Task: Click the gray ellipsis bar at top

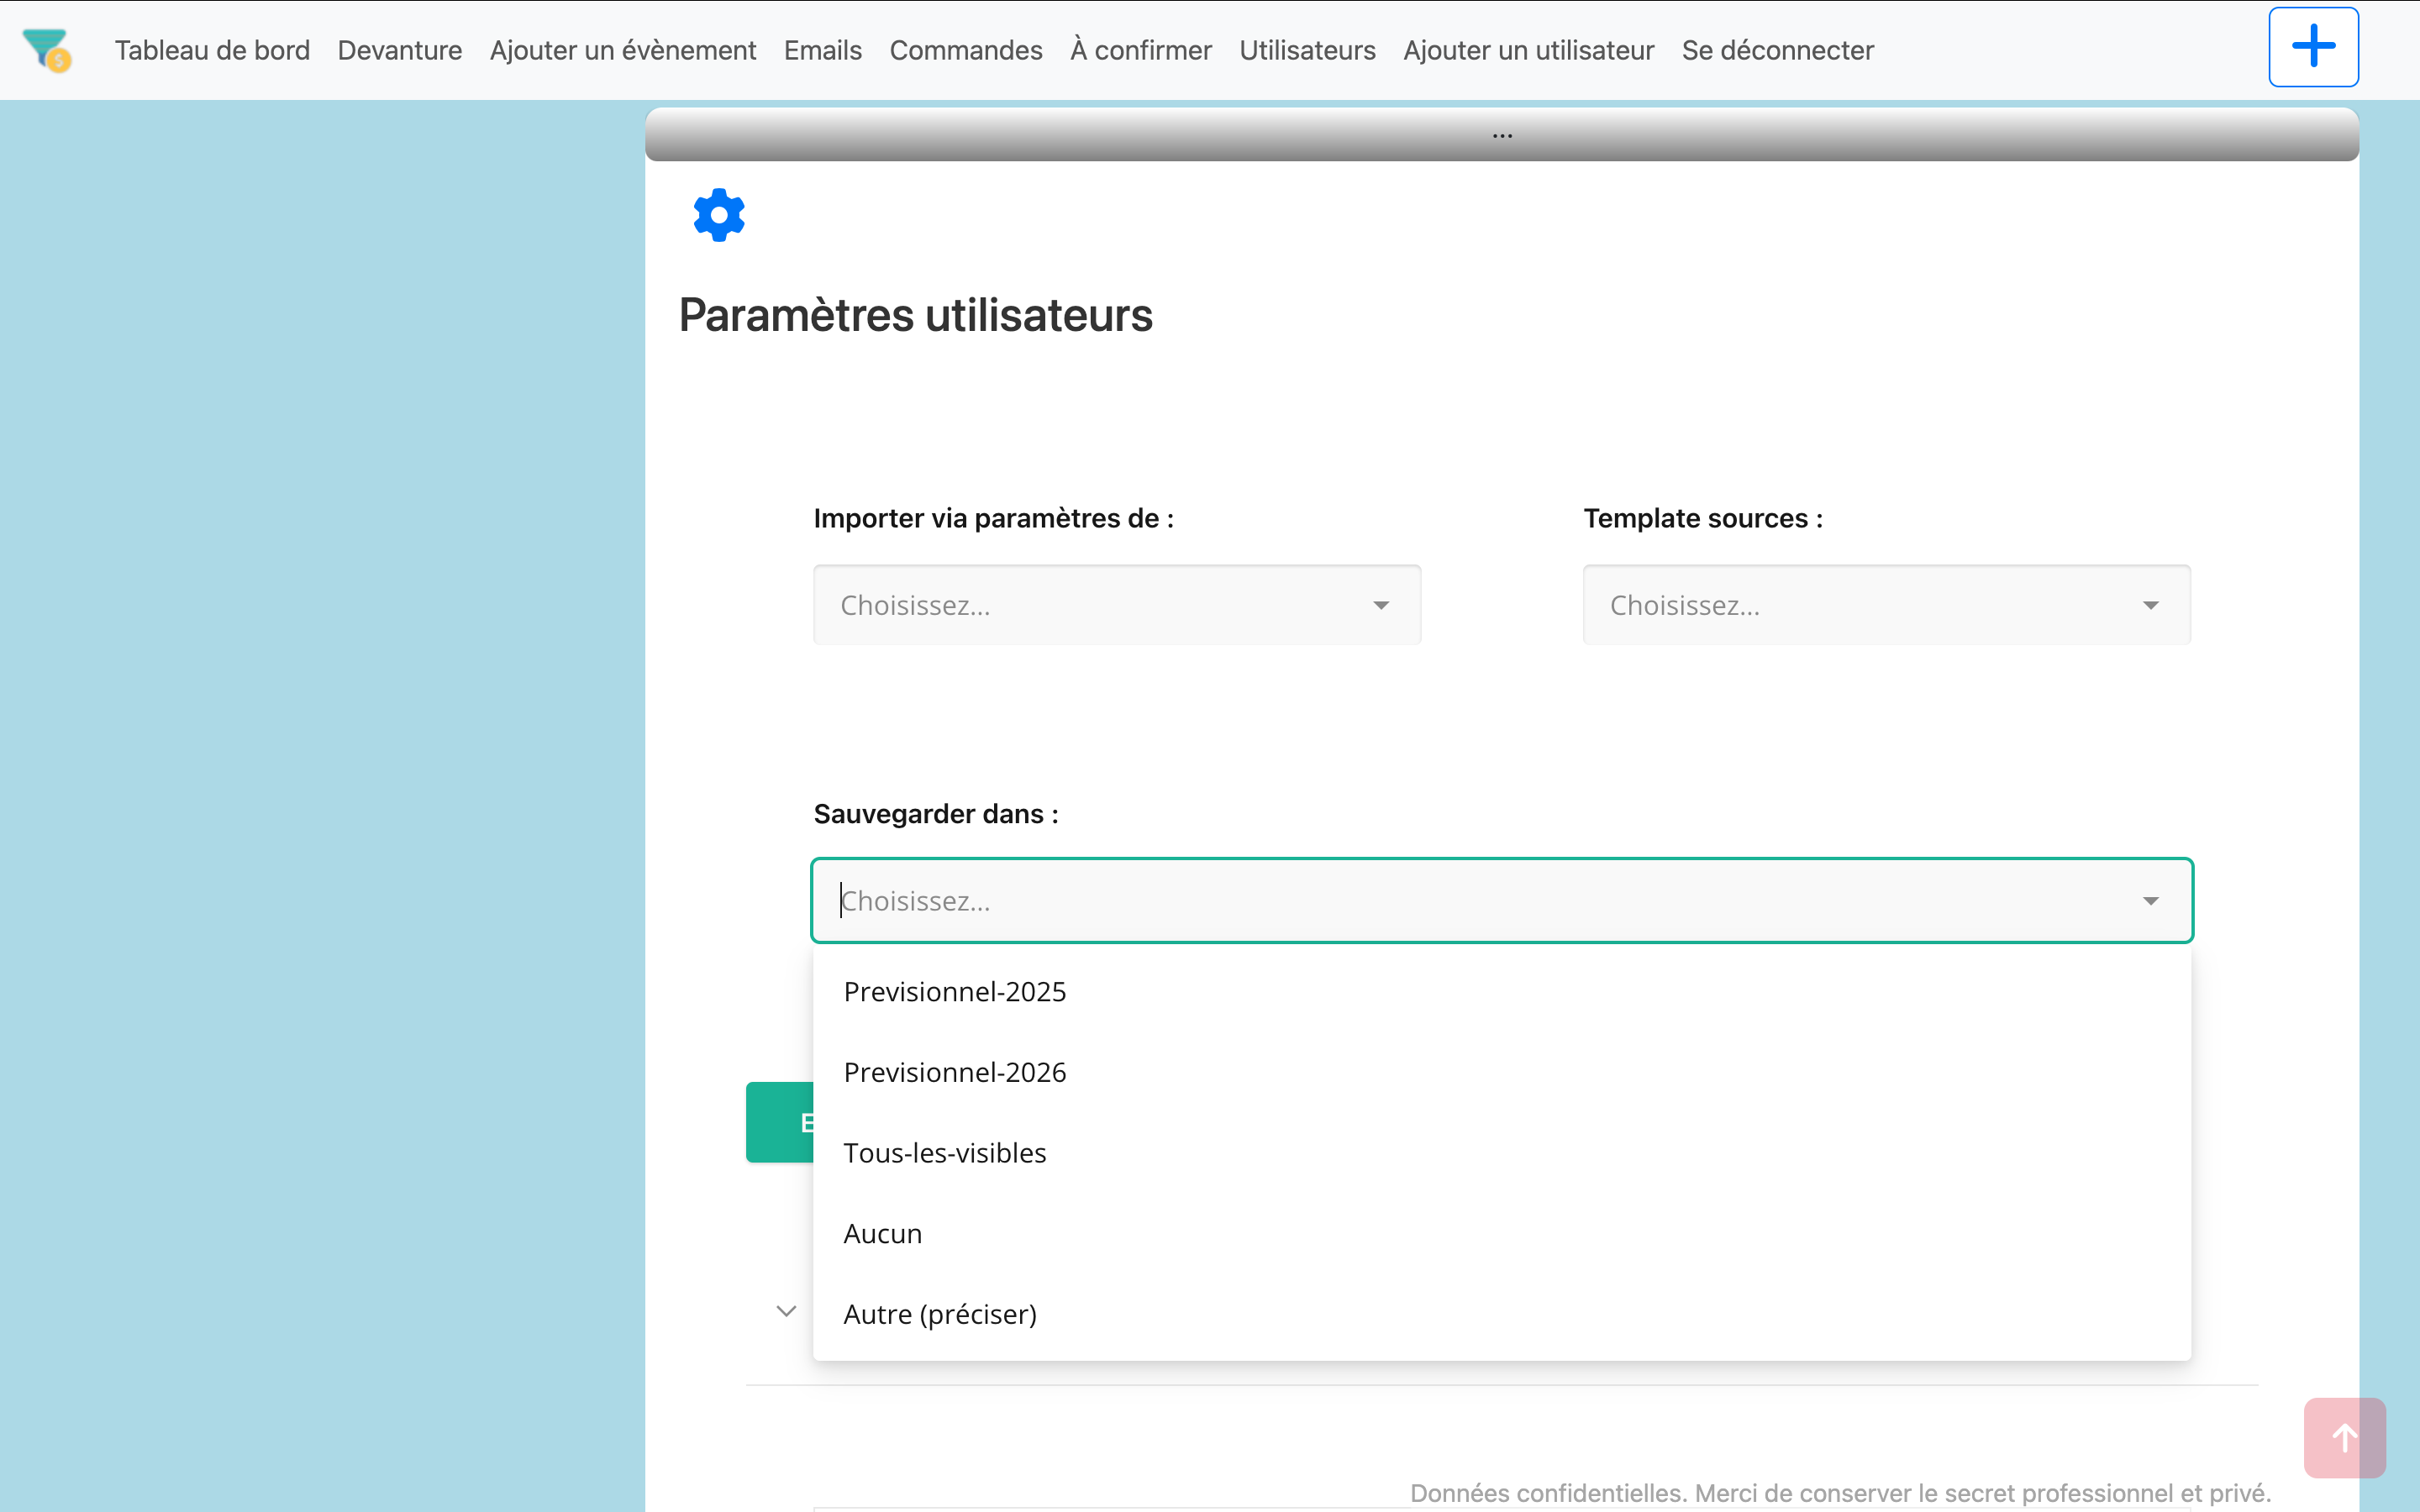Action: coord(1501,134)
